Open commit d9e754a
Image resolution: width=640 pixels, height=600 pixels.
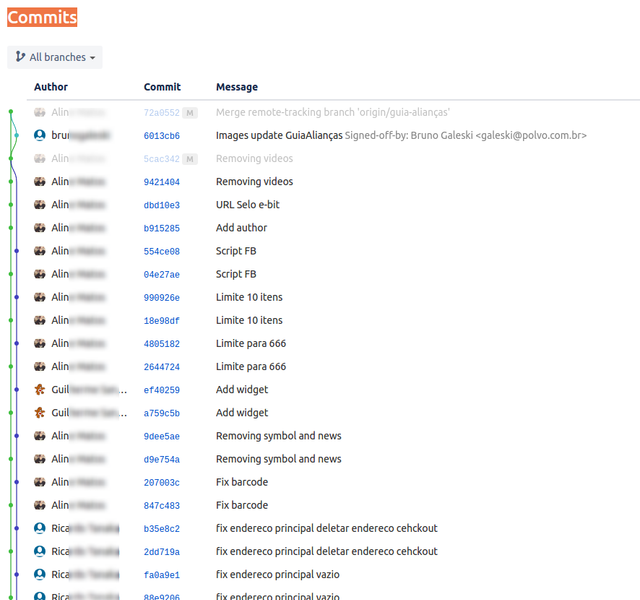[162, 460]
